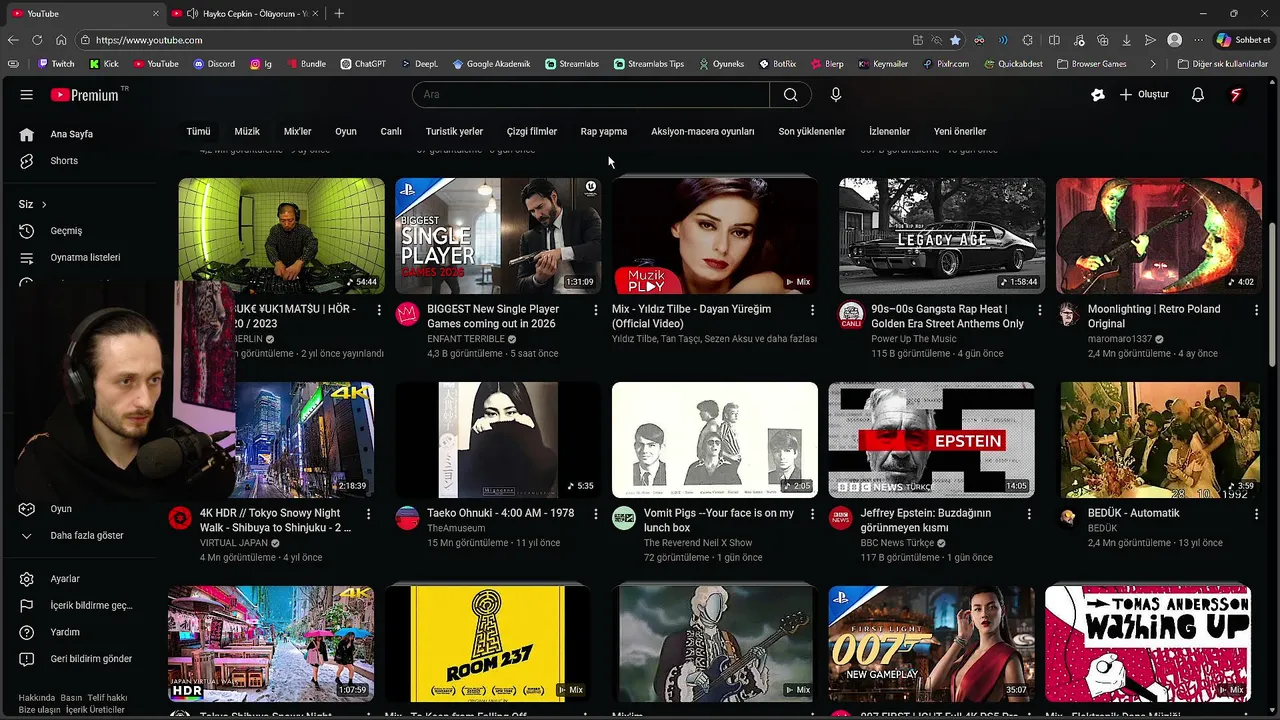Viewport: 1280px width, 720px height.
Task: Select the Mix'ler filter chip
Action: point(297,131)
